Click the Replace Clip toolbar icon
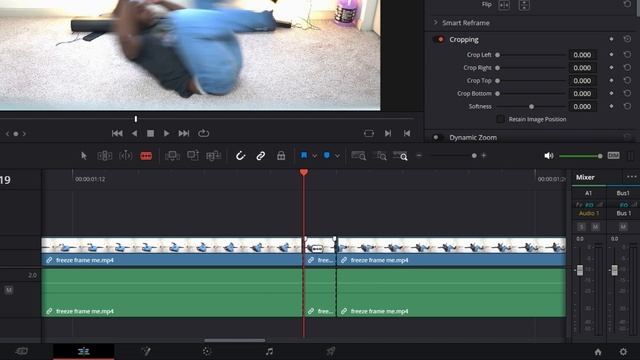The height and width of the screenshot is (360, 640). click(x=213, y=156)
